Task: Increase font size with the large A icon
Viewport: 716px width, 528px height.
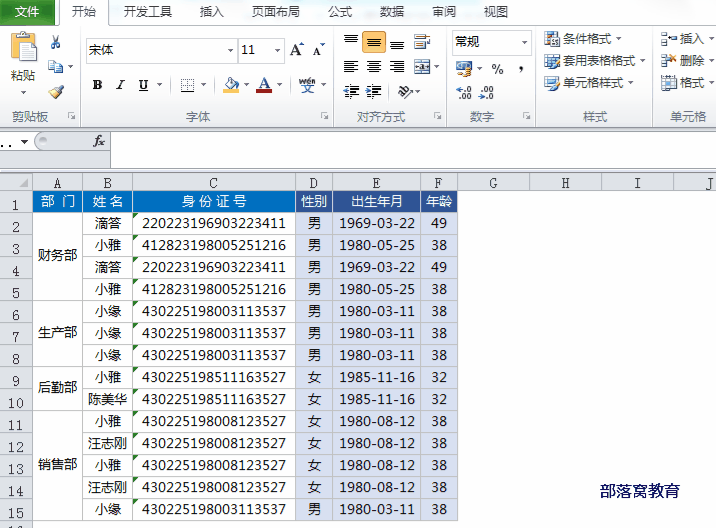Action: click(296, 49)
